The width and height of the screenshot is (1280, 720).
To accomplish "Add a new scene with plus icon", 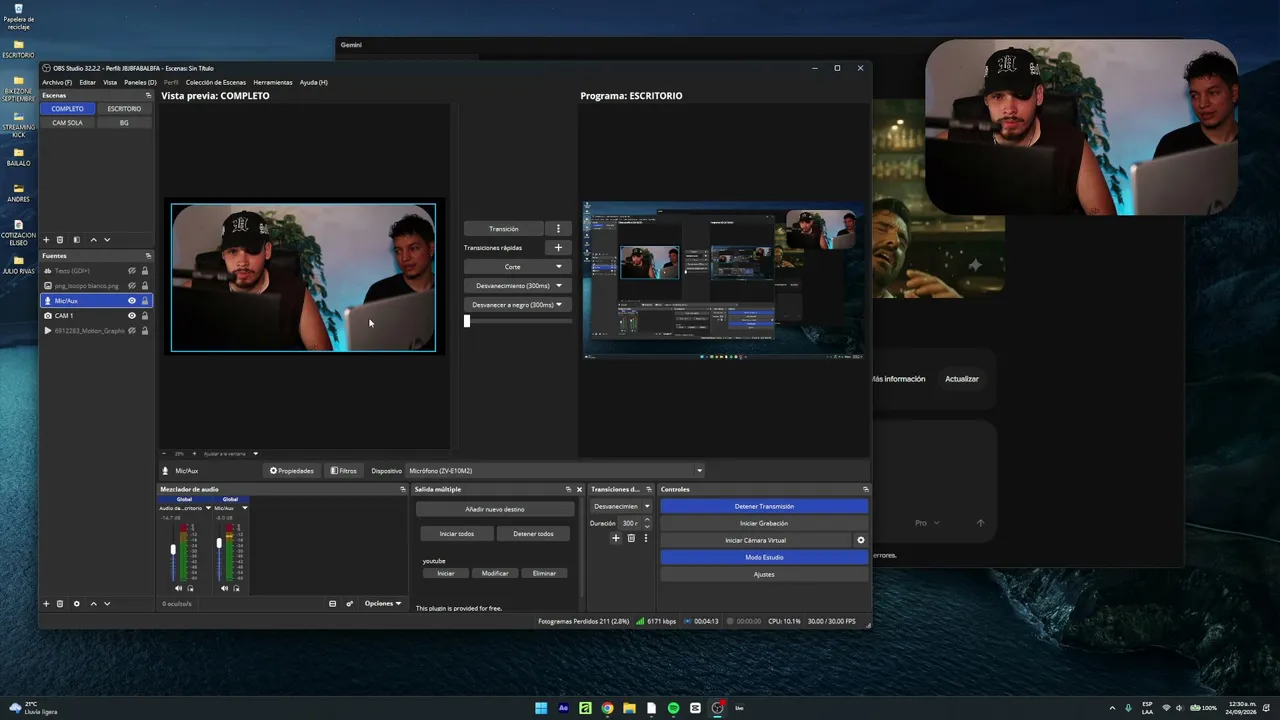I will tap(45, 240).
